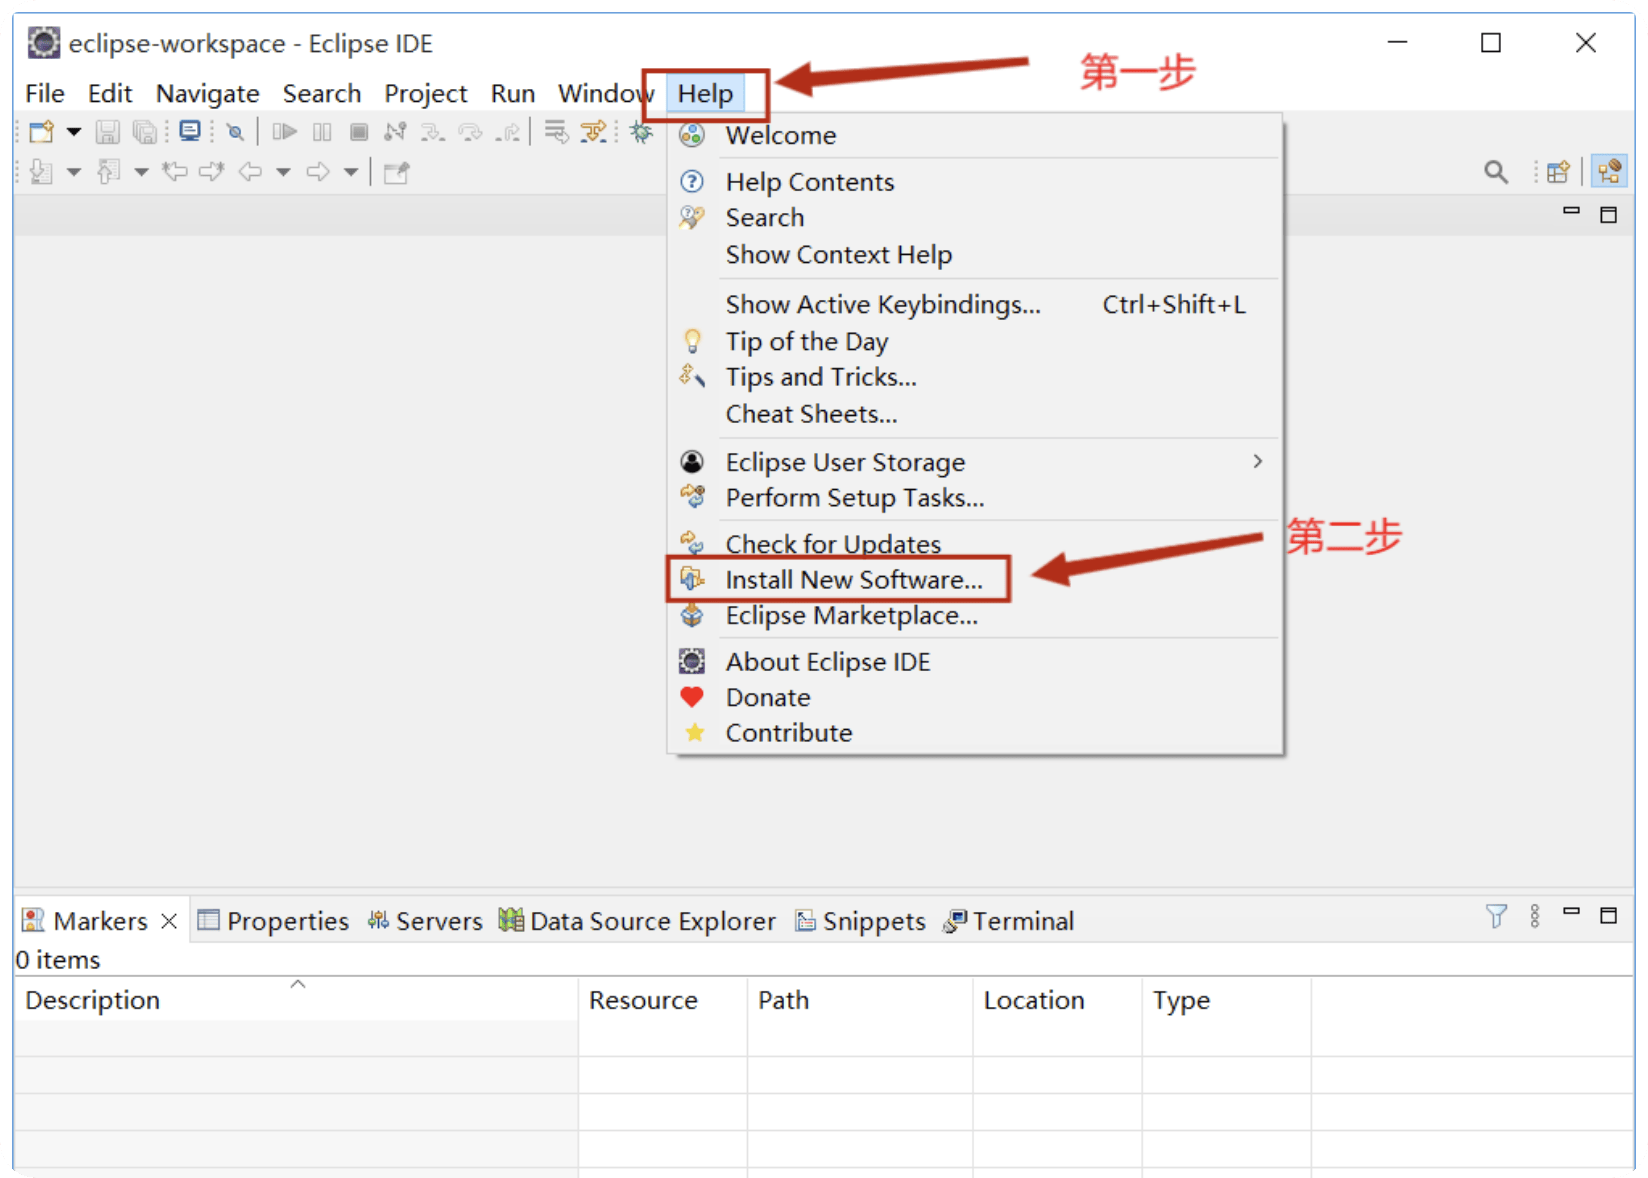Viewport: 1648px width, 1178px height.
Task: Click the Drop to Frame icon
Action: point(556,132)
